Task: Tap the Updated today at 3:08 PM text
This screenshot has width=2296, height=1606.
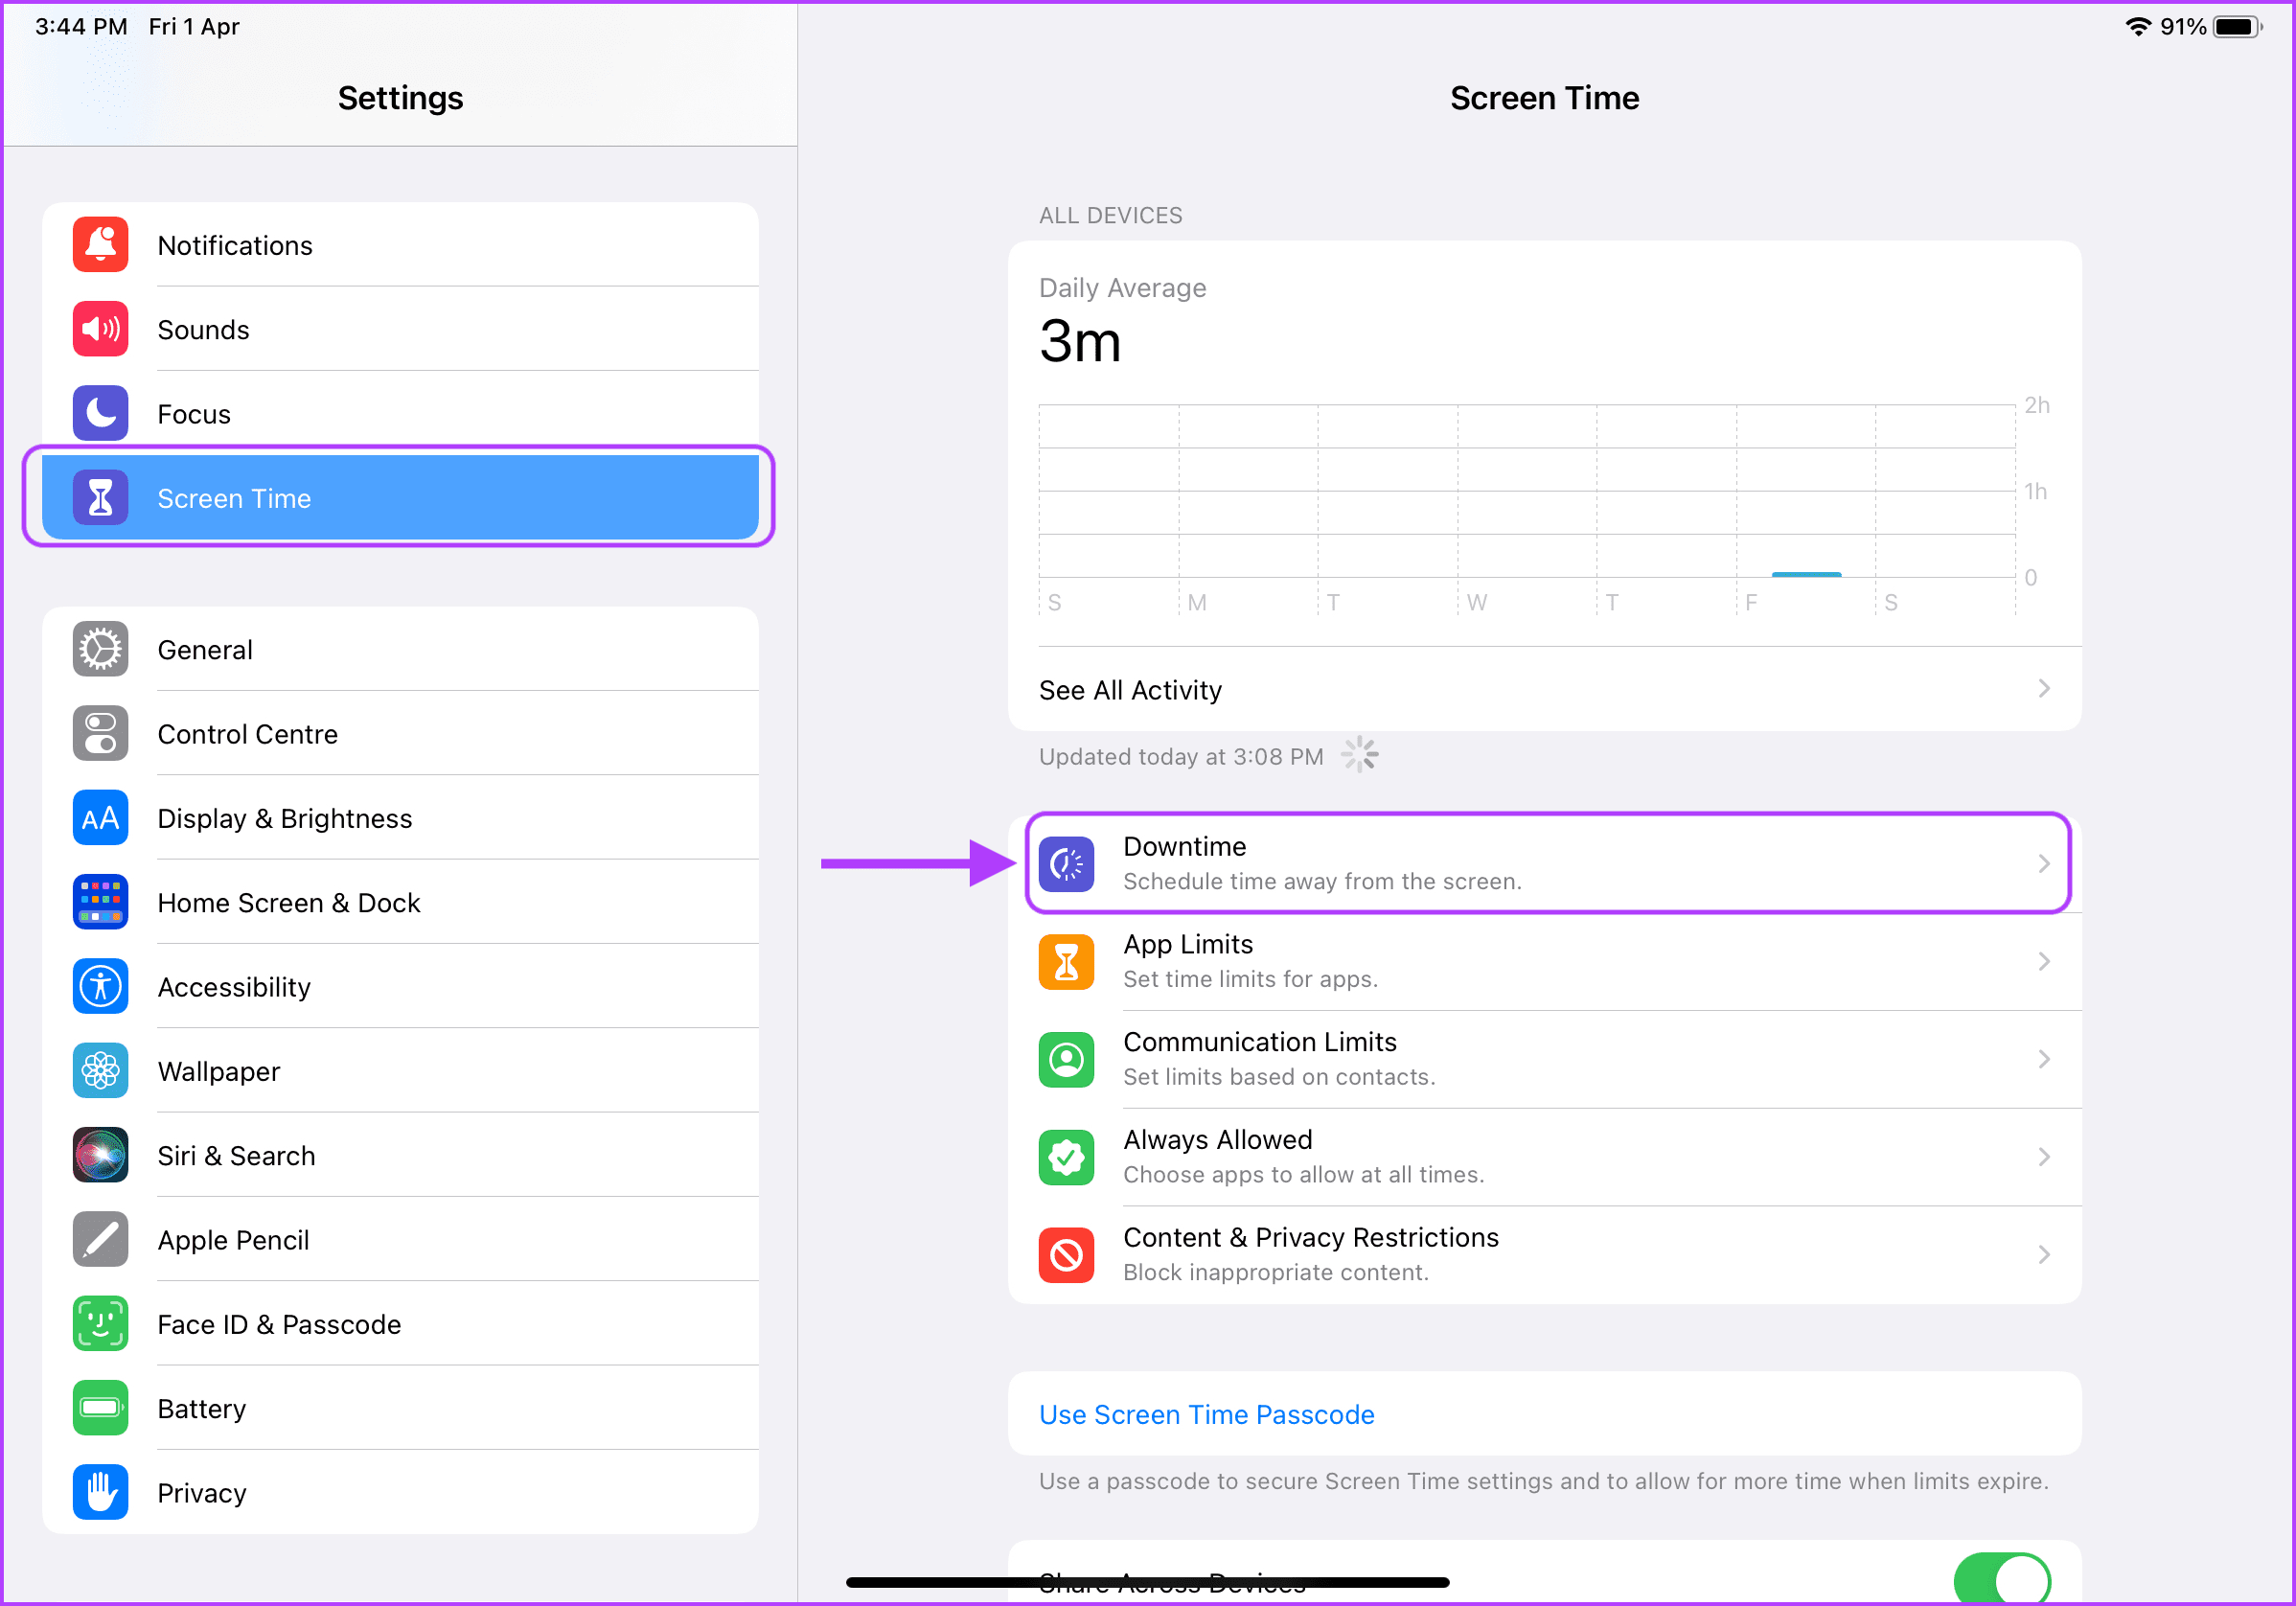Action: point(1180,756)
